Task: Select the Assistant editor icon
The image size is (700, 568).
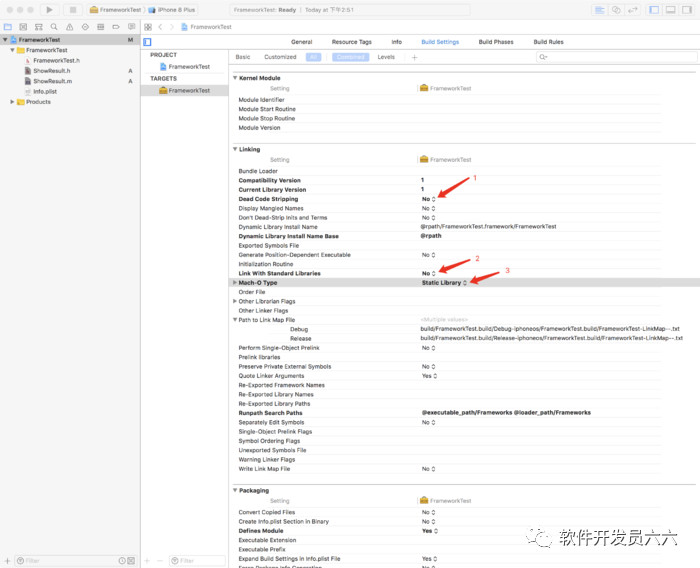Action: click(616, 10)
